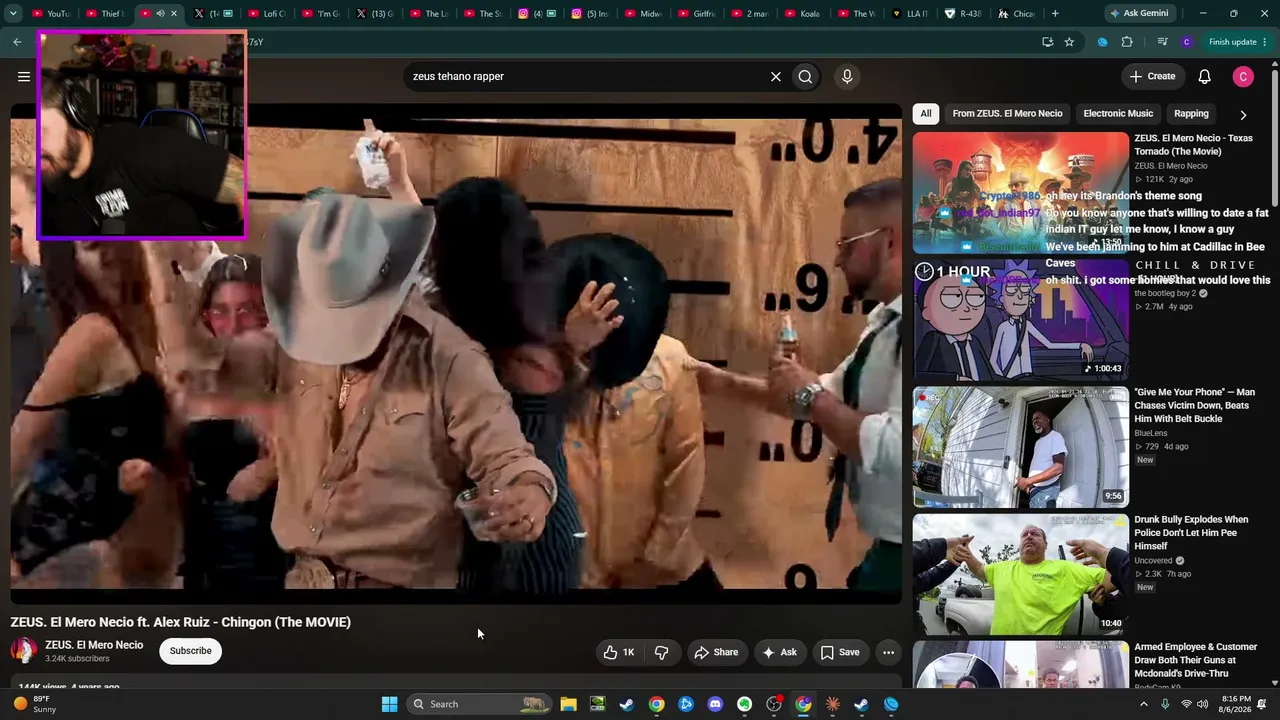
Task: Switch to the 'R-438' browser tab
Action: (963, 13)
